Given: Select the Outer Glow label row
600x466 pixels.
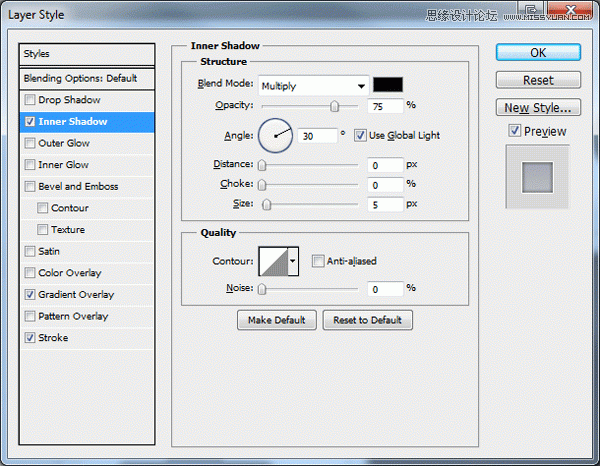Looking at the screenshot, I should point(64,143).
